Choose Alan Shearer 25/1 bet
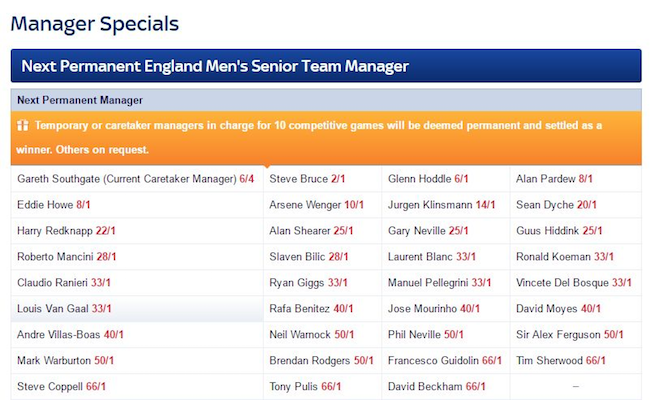This screenshot has height=400, width=650. pos(323,230)
